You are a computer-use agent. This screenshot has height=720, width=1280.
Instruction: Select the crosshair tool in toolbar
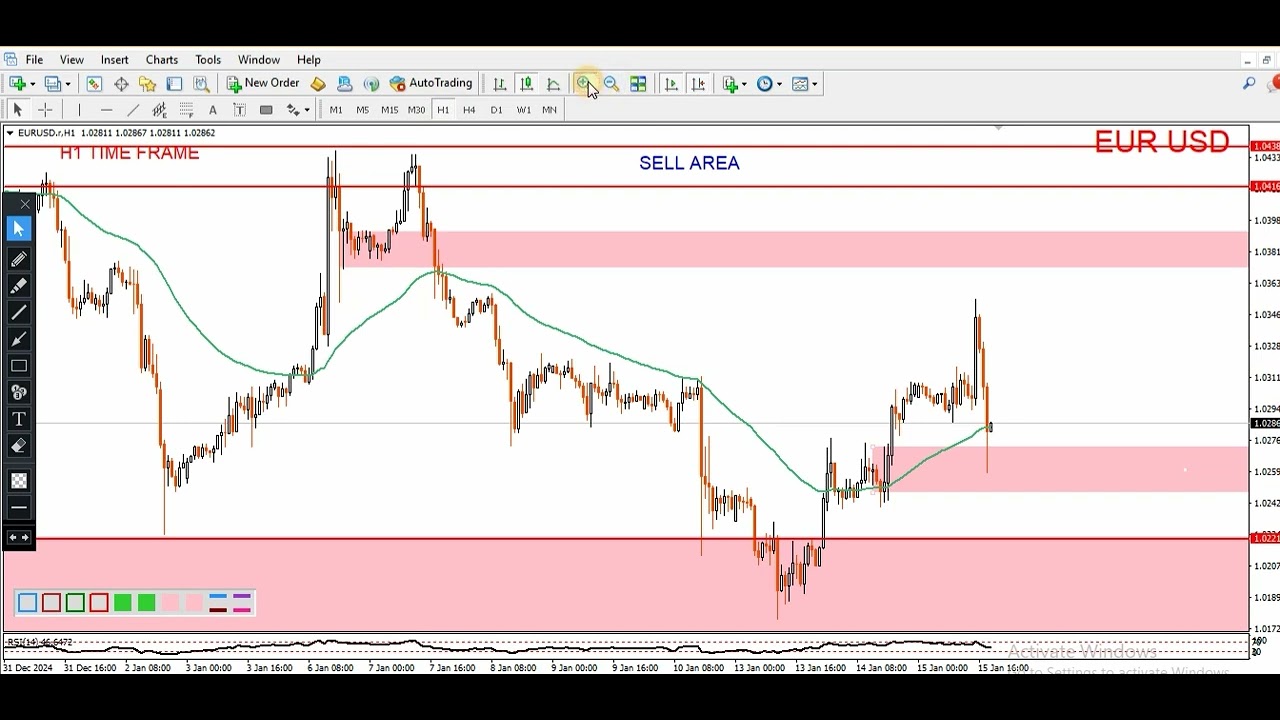pos(44,110)
